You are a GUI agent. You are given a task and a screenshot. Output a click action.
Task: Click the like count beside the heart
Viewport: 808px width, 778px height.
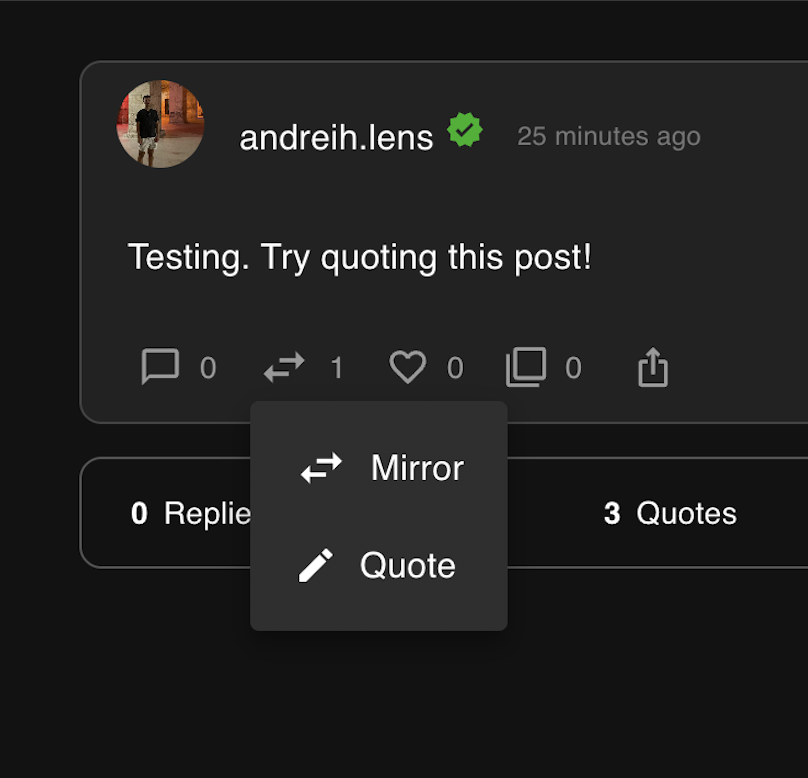(455, 368)
